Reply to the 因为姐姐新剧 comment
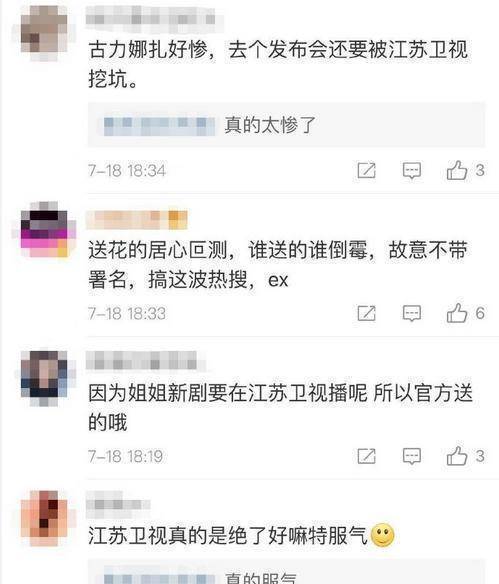The image size is (499, 584). tap(412, 457)
